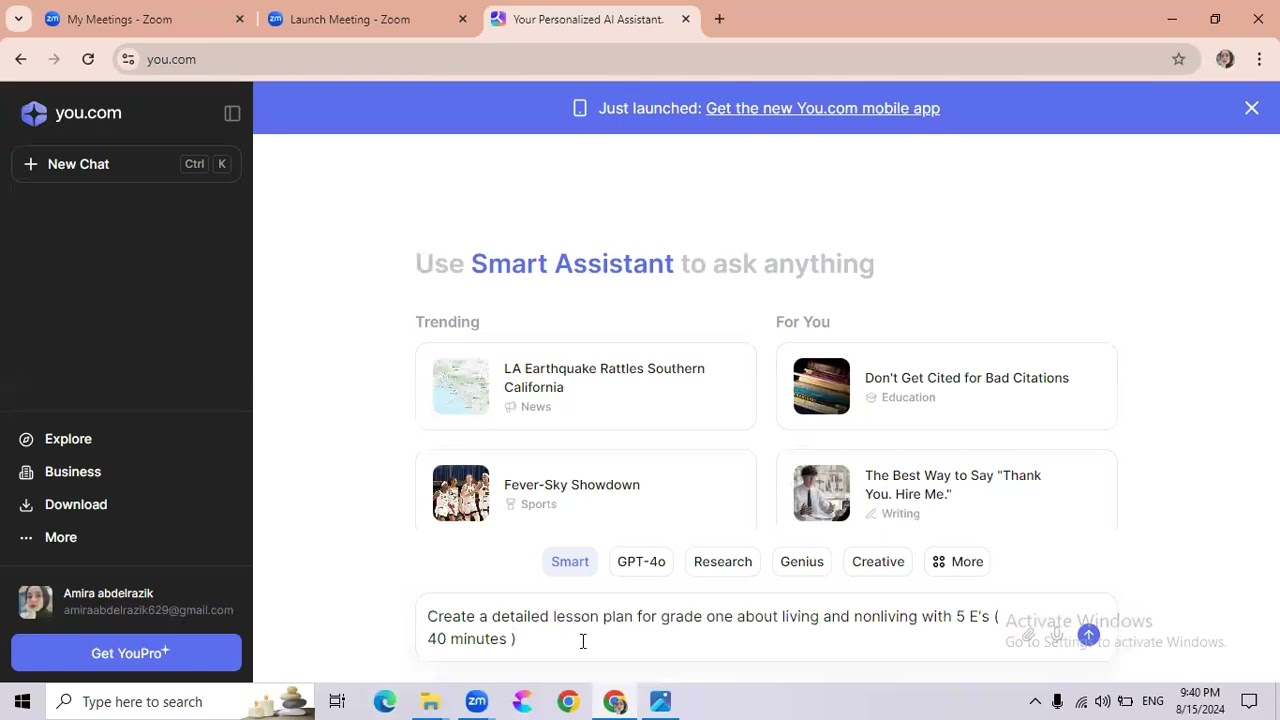The width and height of the screenshot is (1280, 720).
Task: Open Chrome three-dot menu
Action: 1259,59
